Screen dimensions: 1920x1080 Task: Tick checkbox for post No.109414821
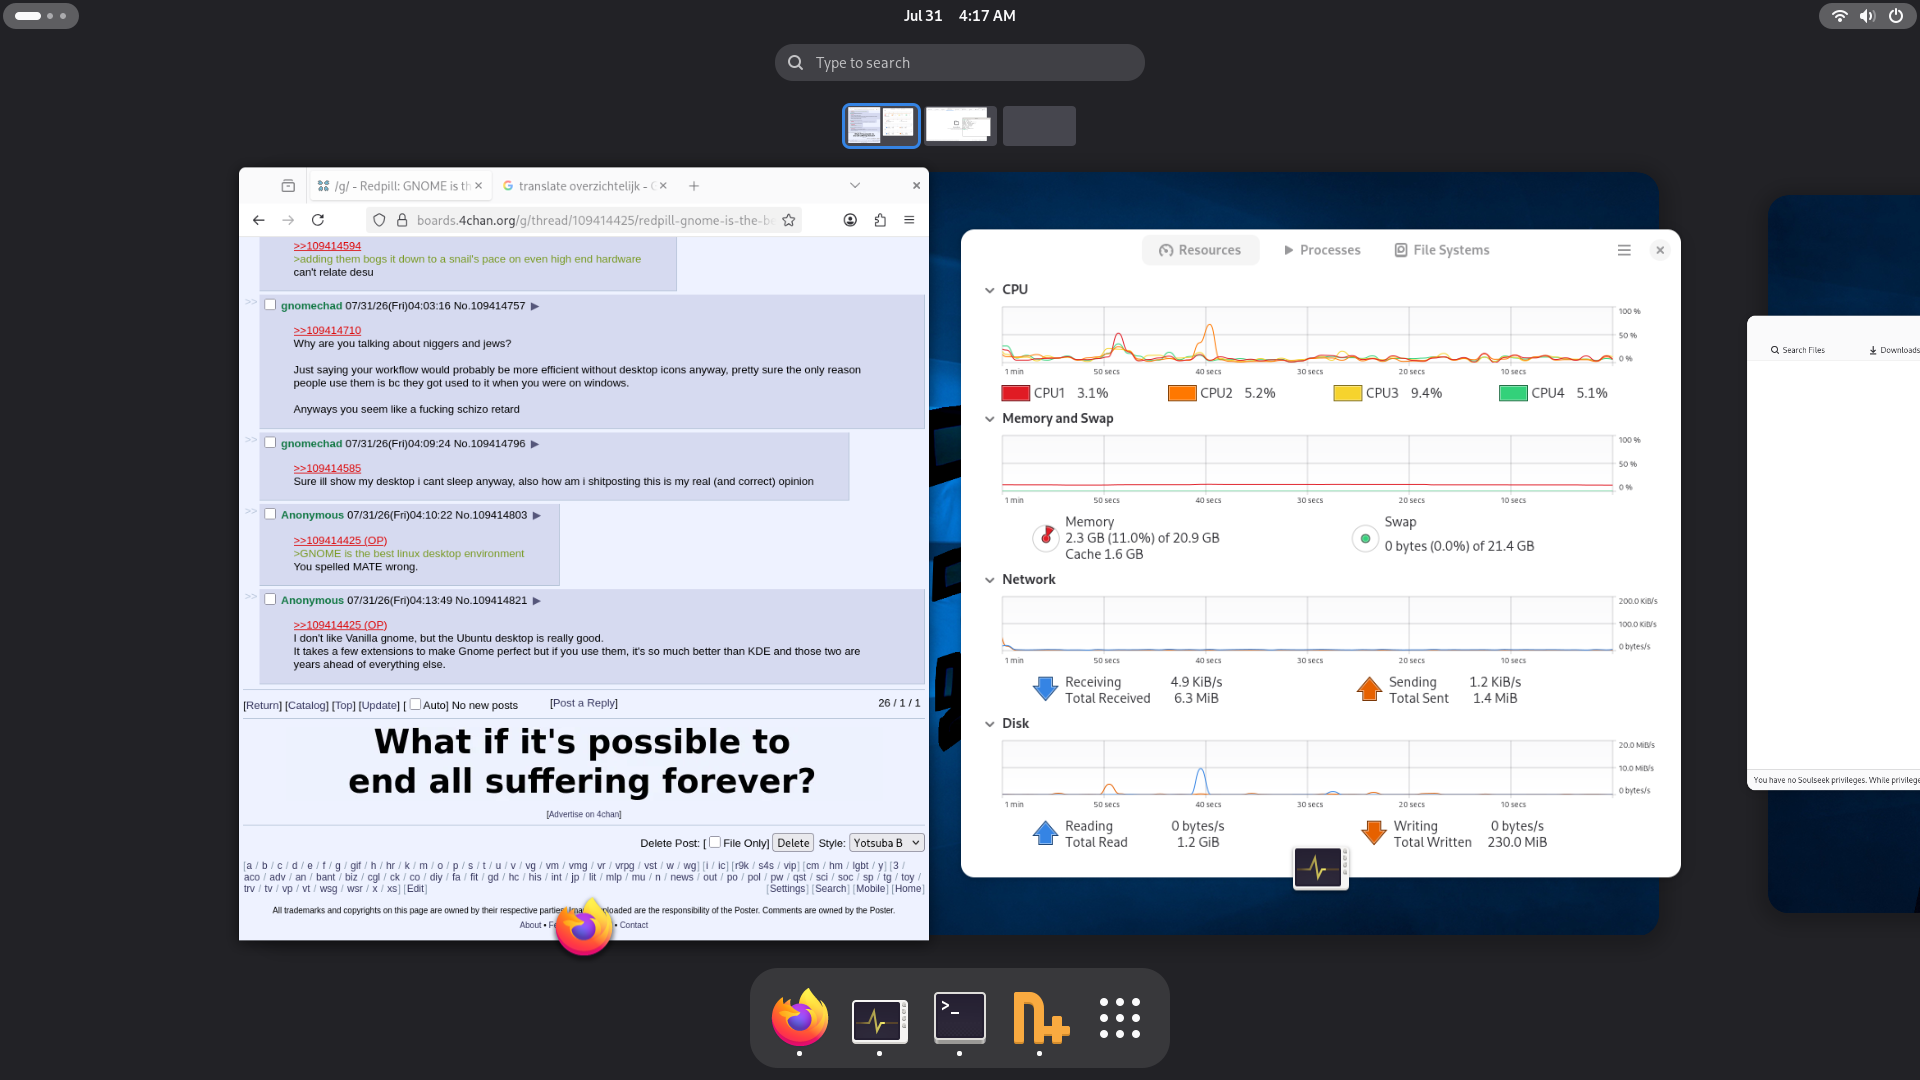coord(270,600)
